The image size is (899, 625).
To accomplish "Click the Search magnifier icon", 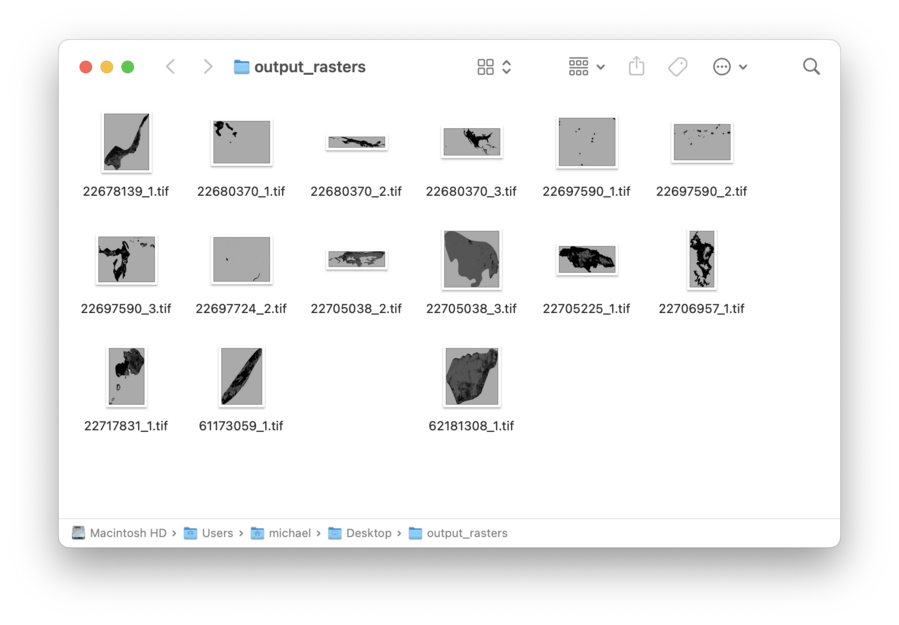I will point(811,66).
